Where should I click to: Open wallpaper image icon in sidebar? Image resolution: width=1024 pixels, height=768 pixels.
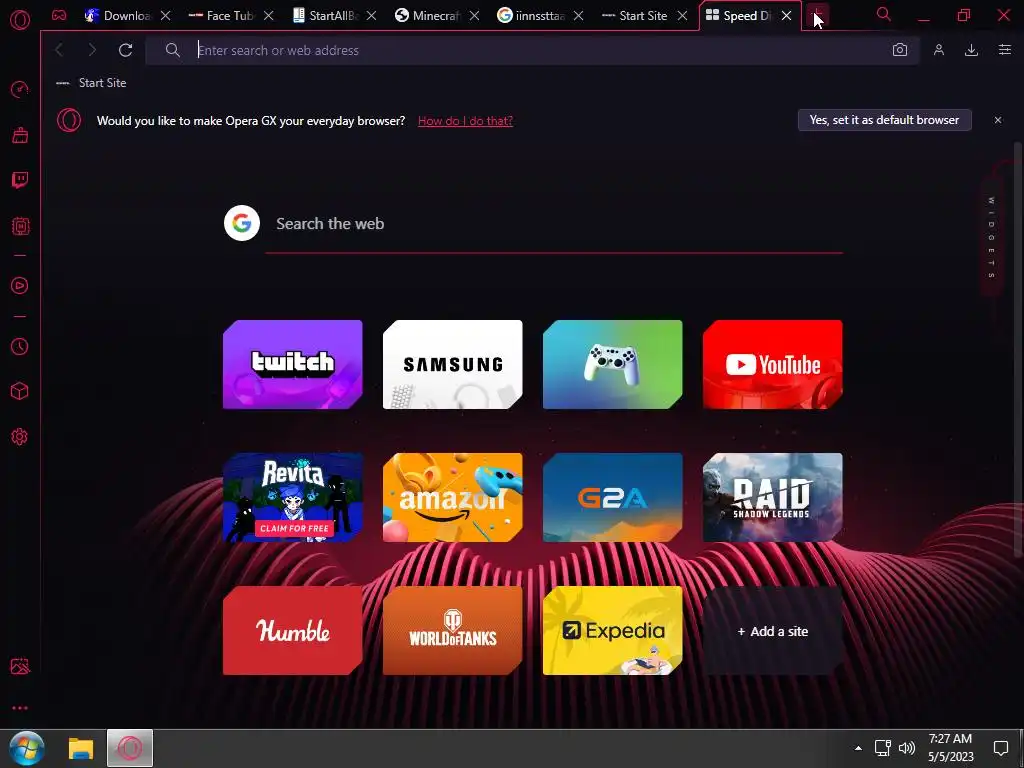20,666
